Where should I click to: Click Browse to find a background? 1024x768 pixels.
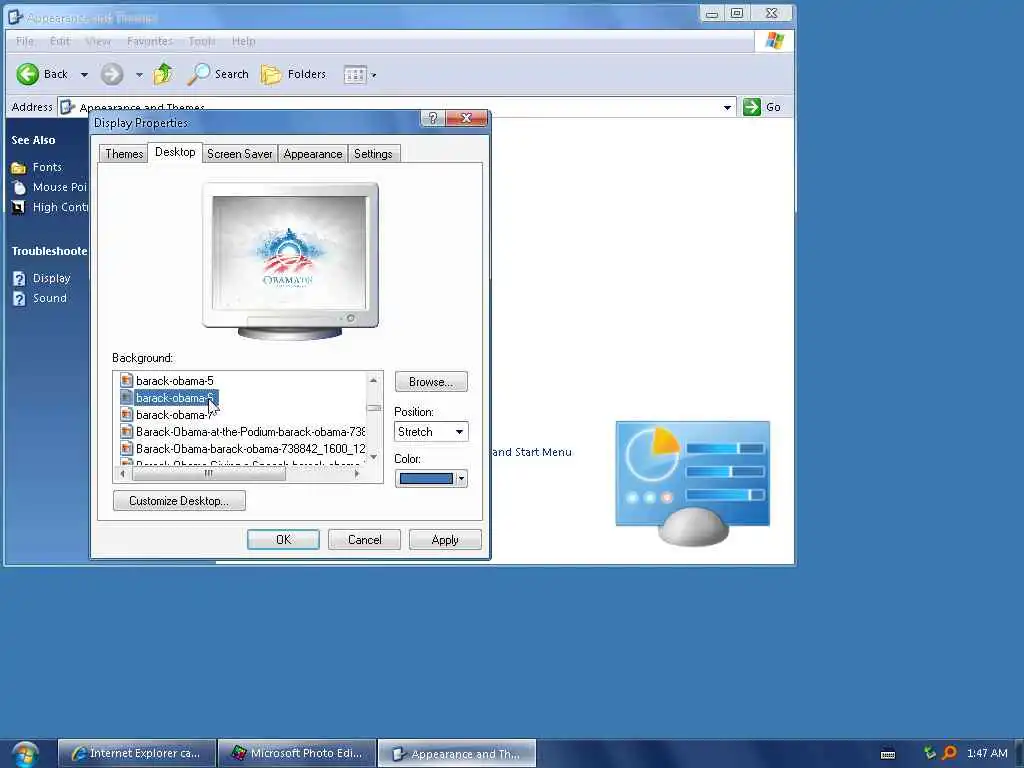tap(431, 382)
